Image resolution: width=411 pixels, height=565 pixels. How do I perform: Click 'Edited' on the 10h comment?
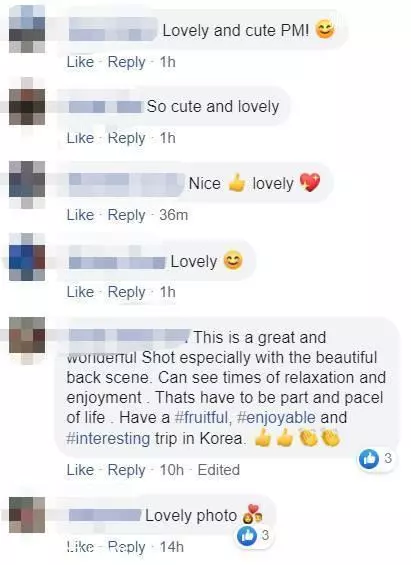219,470
